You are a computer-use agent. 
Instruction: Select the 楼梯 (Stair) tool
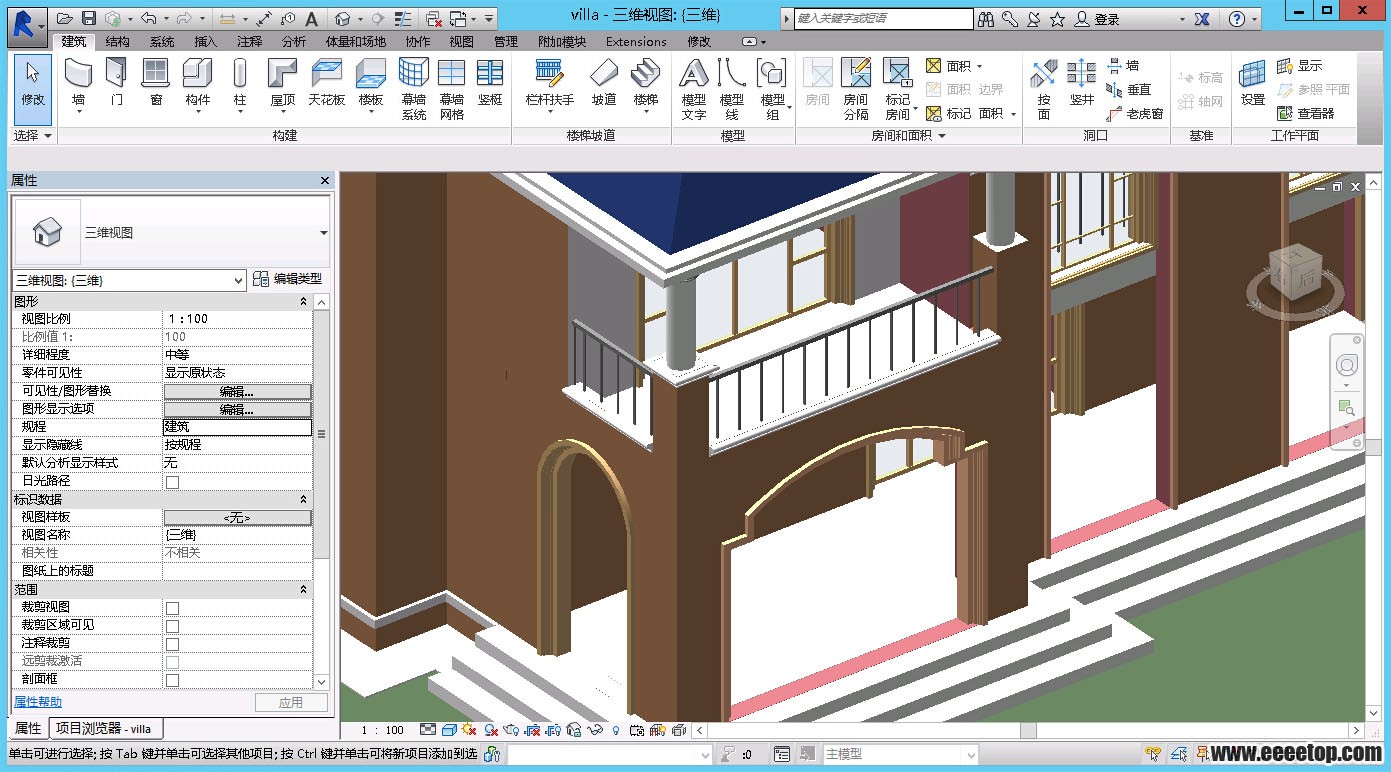pos(646,84)
